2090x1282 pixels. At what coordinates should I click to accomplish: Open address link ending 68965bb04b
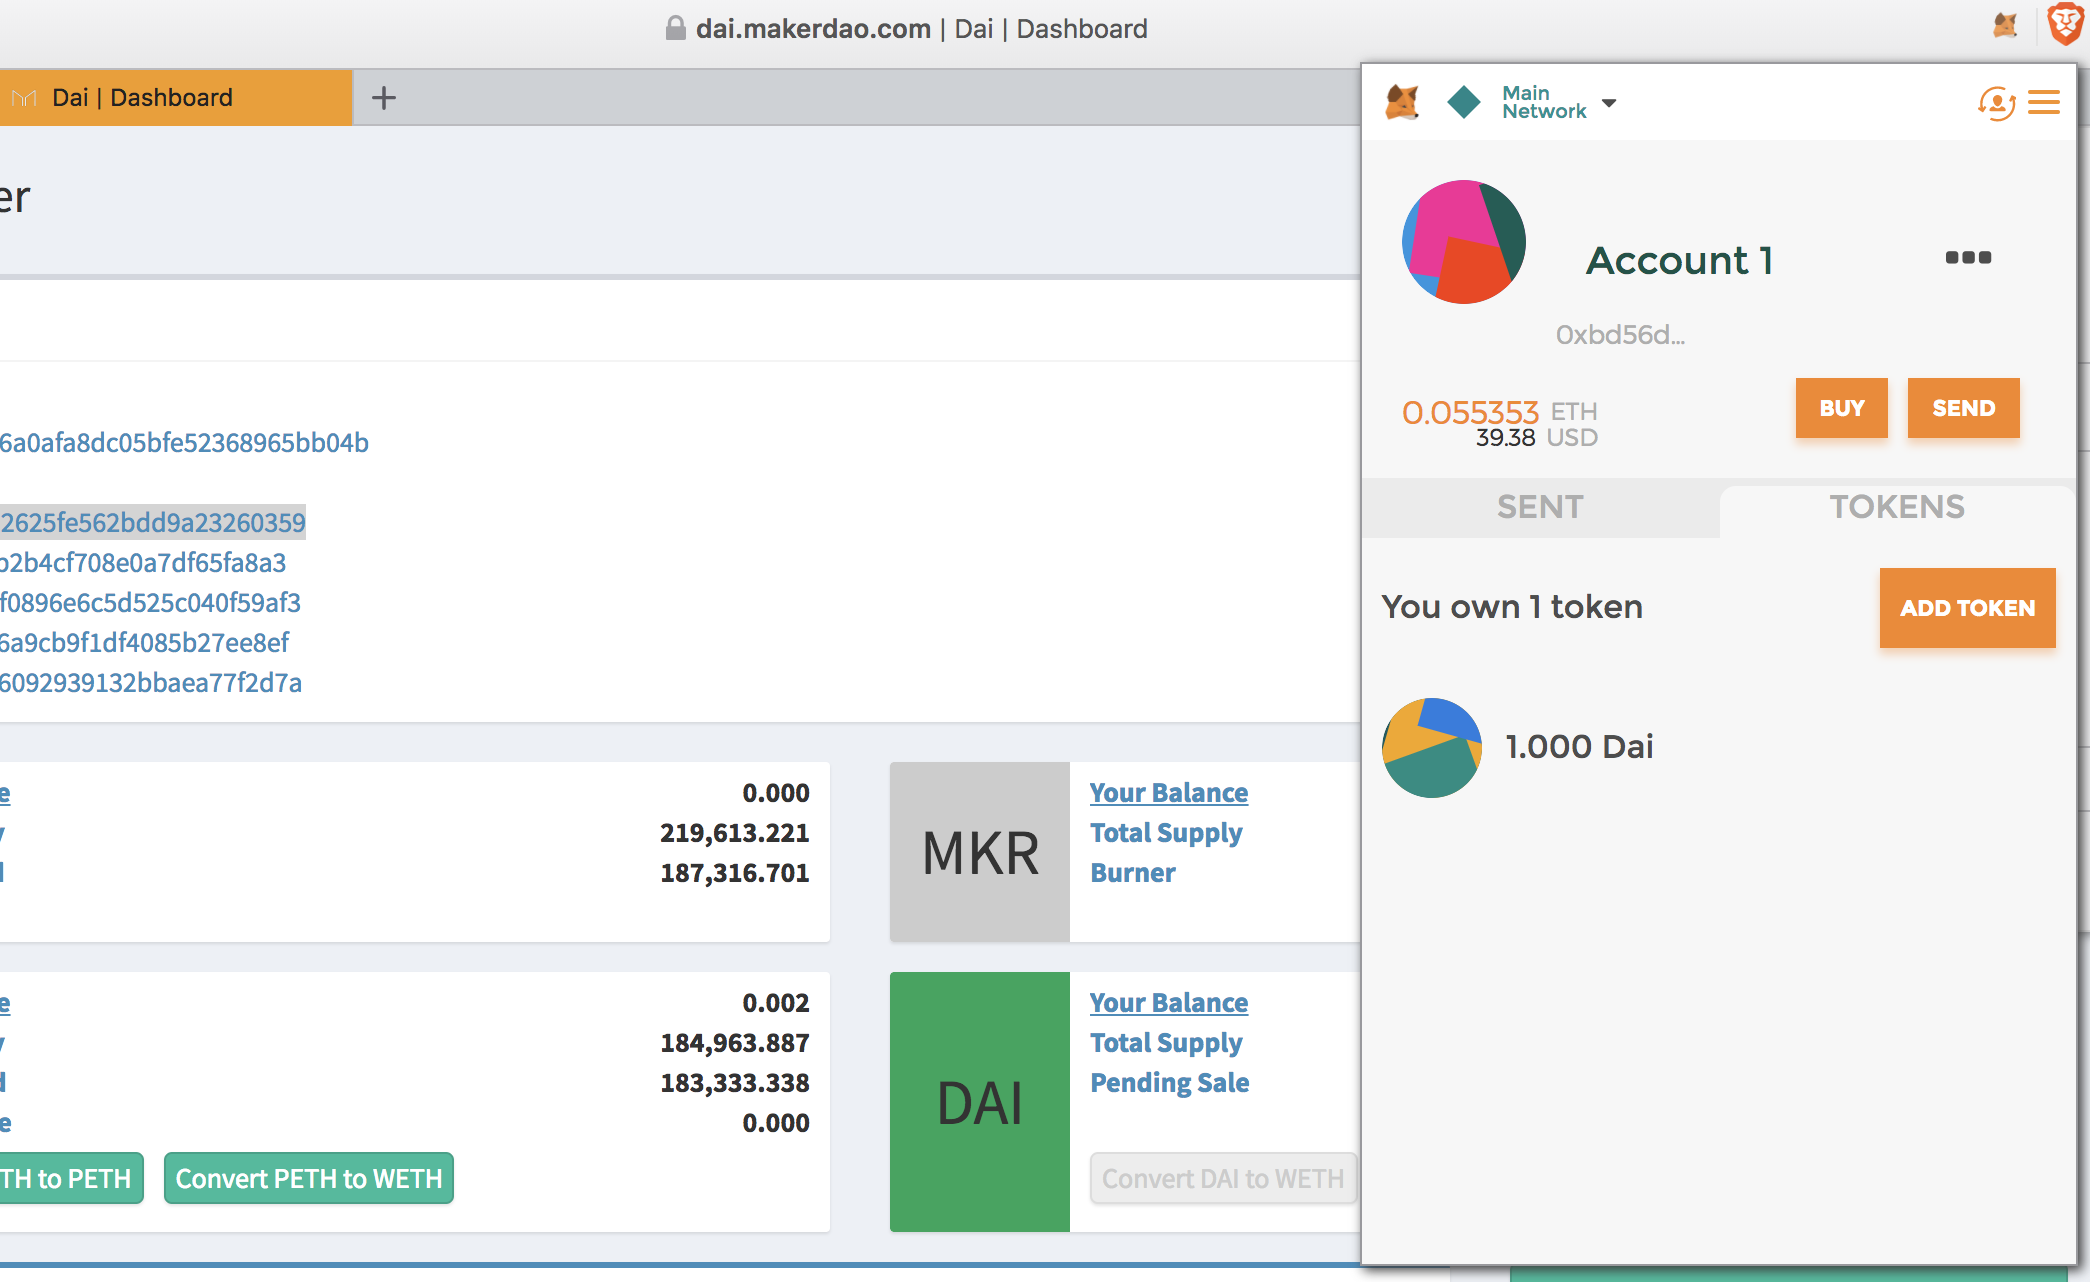coord(184,443)
